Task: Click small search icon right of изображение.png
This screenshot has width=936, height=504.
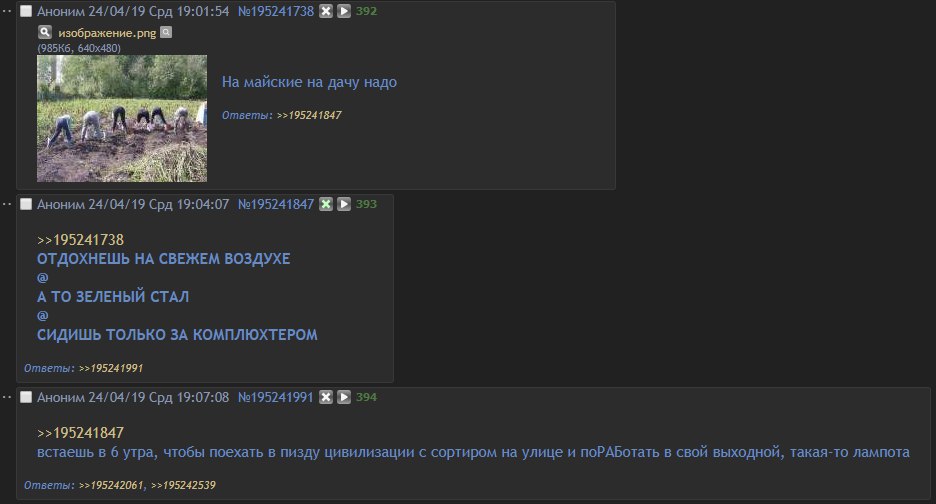Action: click(166, 32)
